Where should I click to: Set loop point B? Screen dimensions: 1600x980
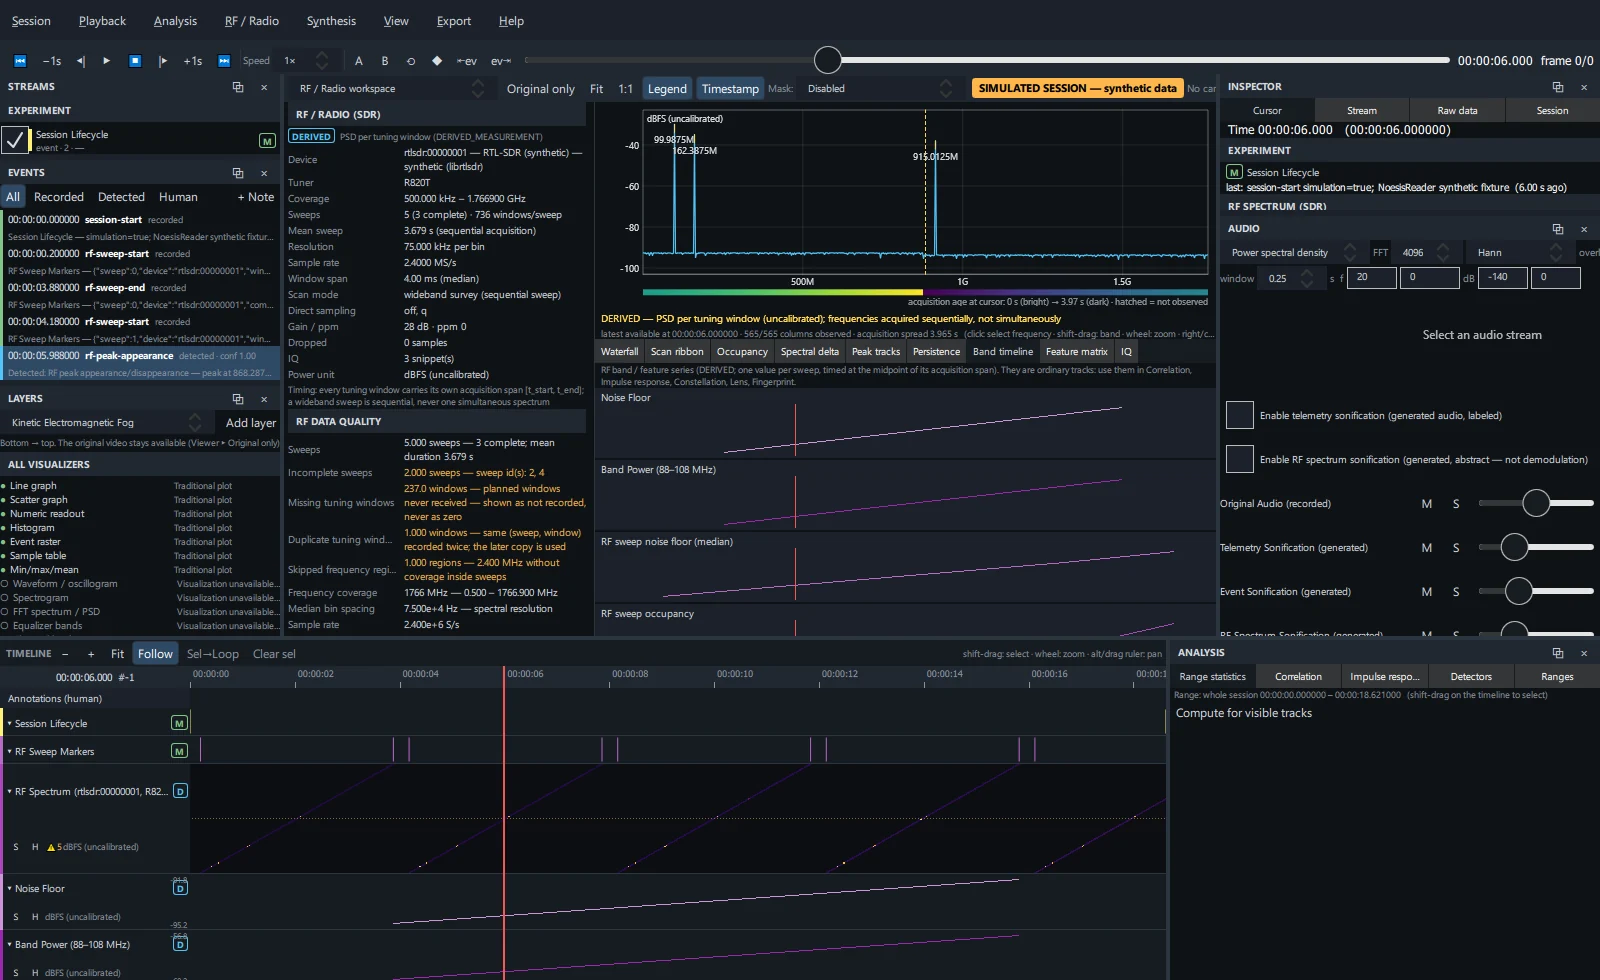point(385,61)
